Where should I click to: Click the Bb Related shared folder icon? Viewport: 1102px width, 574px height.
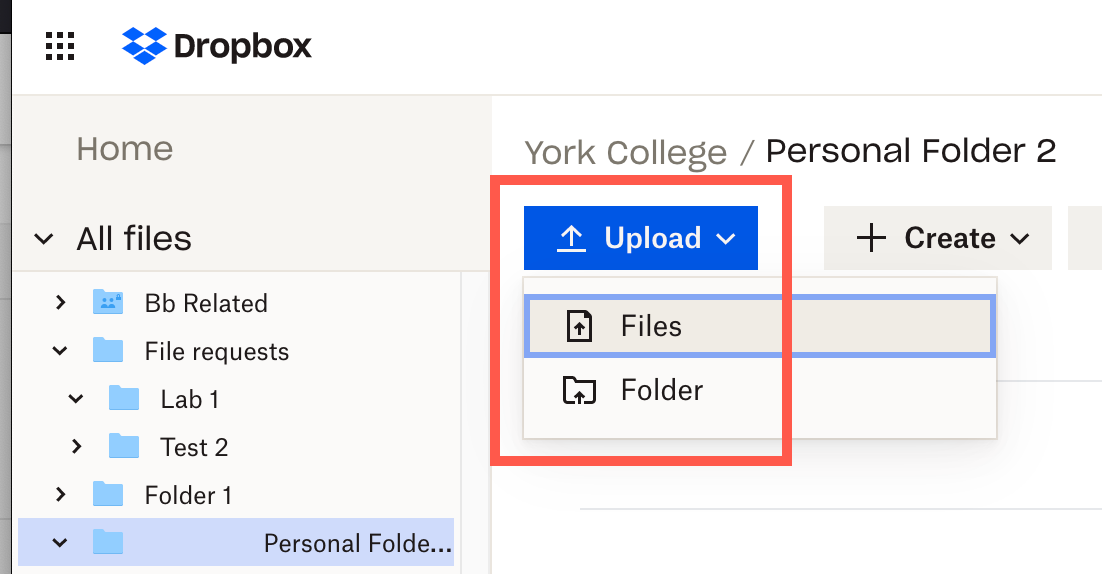pos(108,302)
